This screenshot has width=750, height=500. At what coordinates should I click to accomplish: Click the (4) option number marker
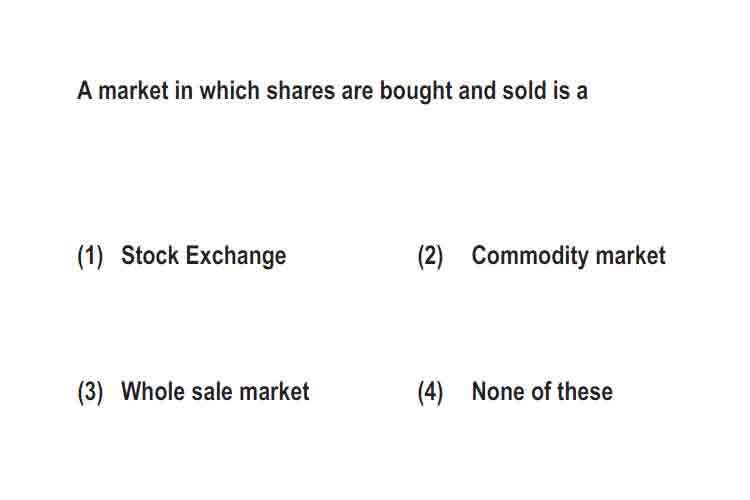tap(430, 392)
